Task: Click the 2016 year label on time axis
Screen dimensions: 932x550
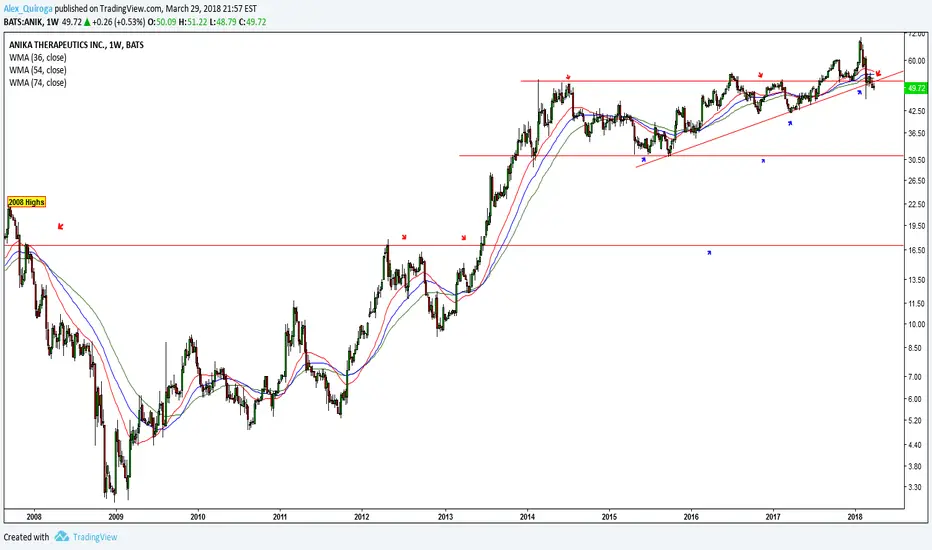Action: click(x=691, y=517)
